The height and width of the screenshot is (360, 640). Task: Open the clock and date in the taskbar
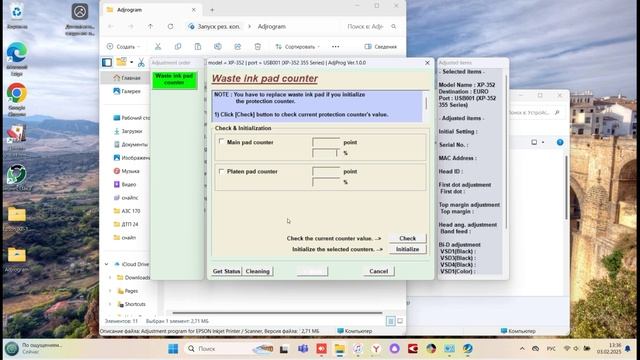pos(609,349)
